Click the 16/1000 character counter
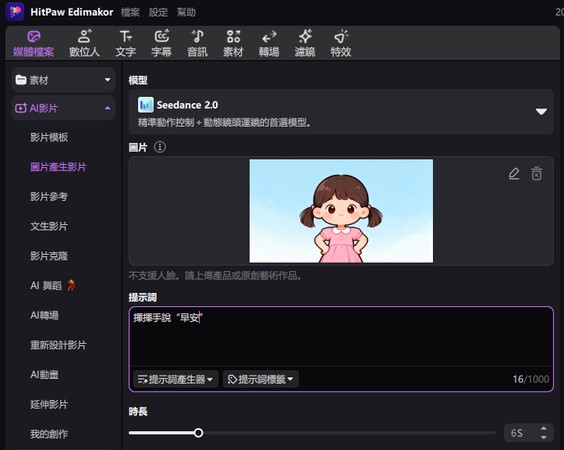The height and width of the screenshot is (450, 564). [531, 379]
